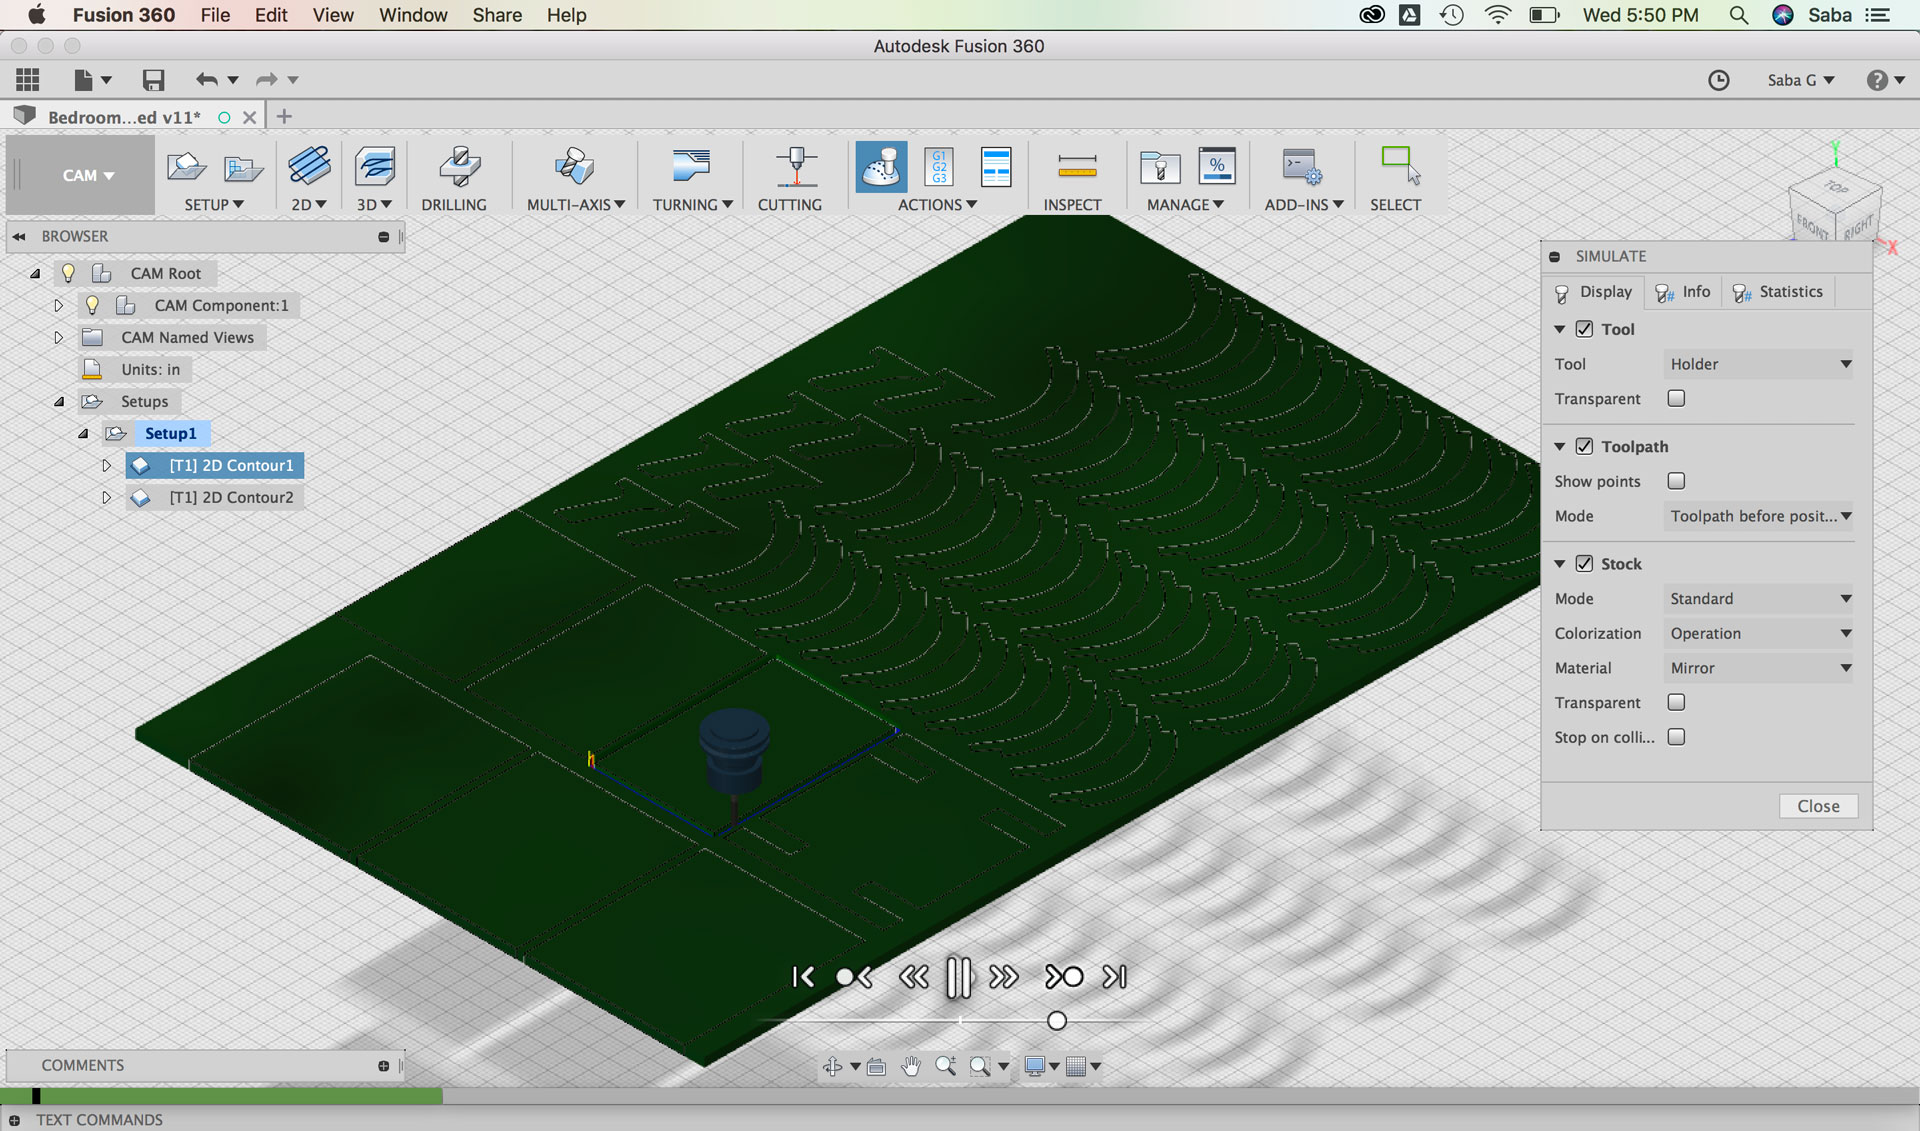The image size is (1920, 1131).
Task: Click the Post Process G1 G2 icon
Action: pos(938,167)
